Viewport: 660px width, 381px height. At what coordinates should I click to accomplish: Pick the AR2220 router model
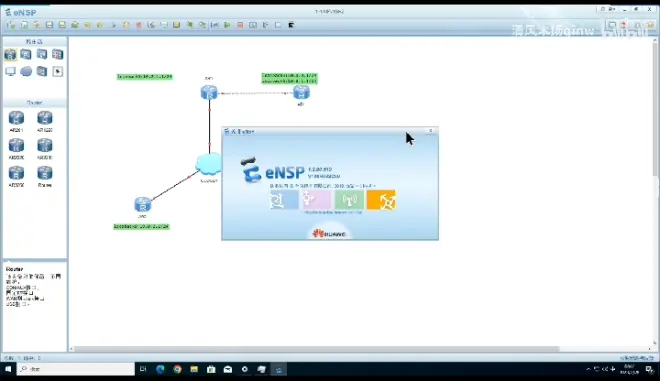(16, 149)
